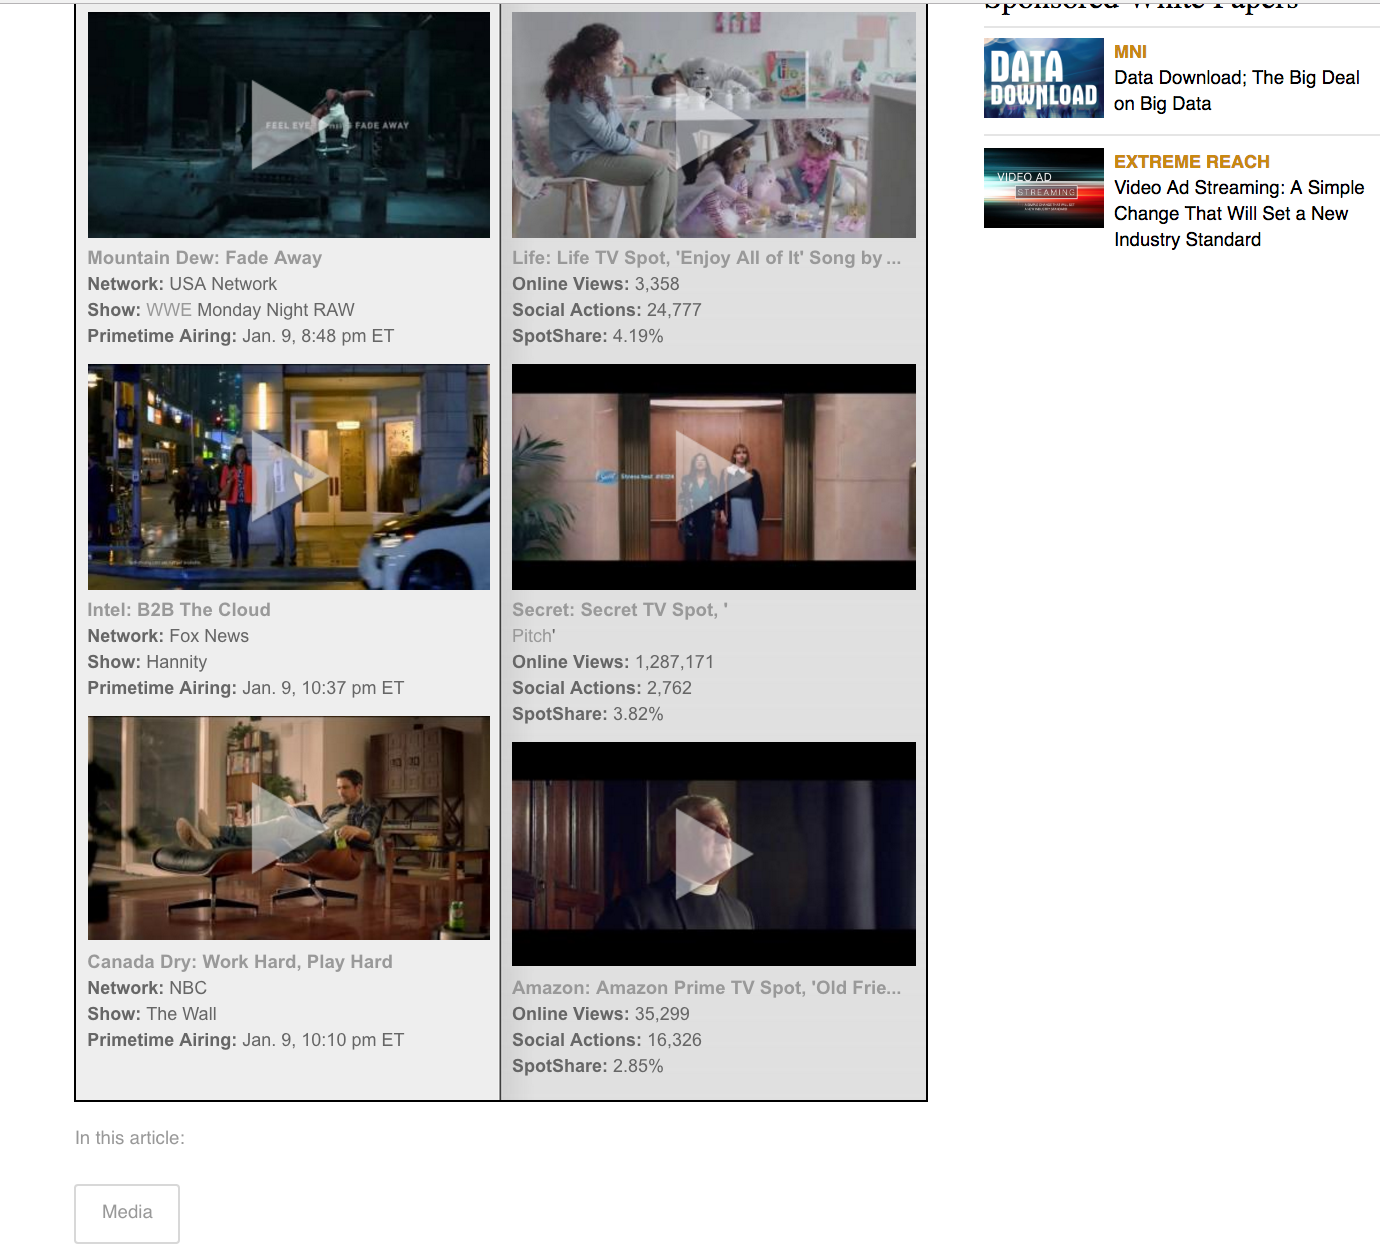Select the 'Network: NBC' text
The width and height of the screenshot is (1380, 1258).
pos(147,988)
